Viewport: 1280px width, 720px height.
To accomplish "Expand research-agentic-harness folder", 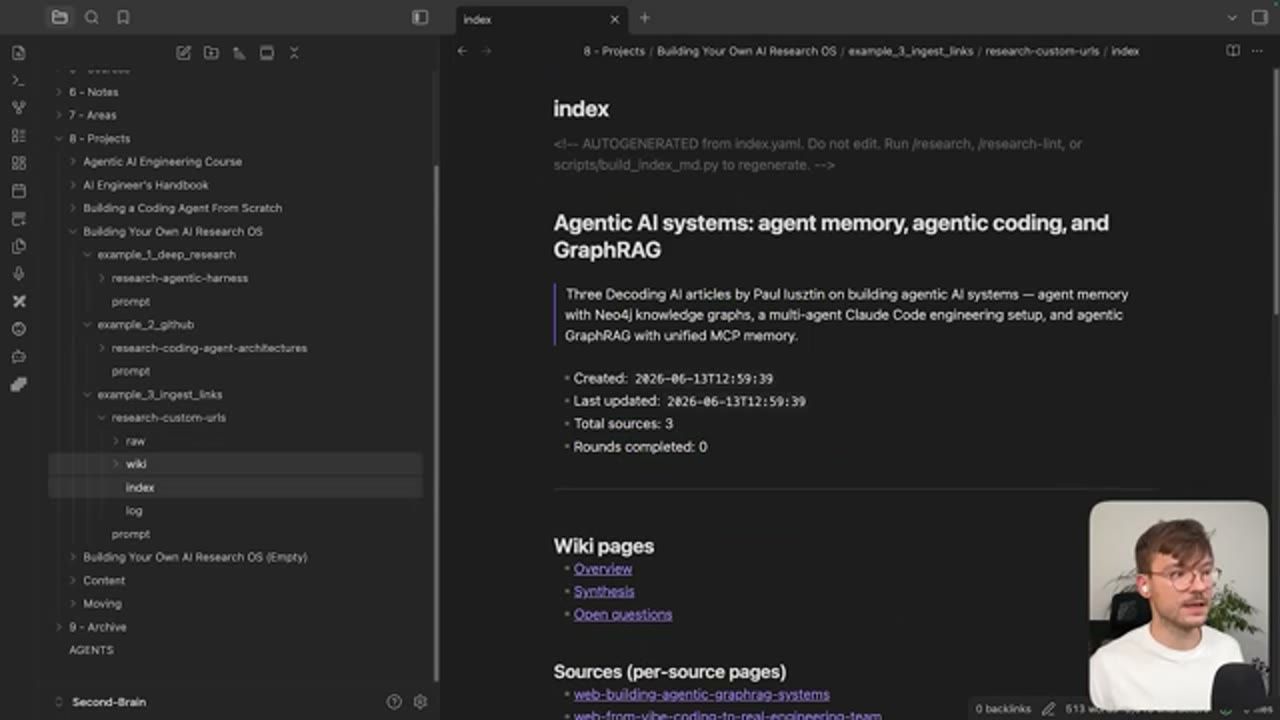I will (180, 278).
